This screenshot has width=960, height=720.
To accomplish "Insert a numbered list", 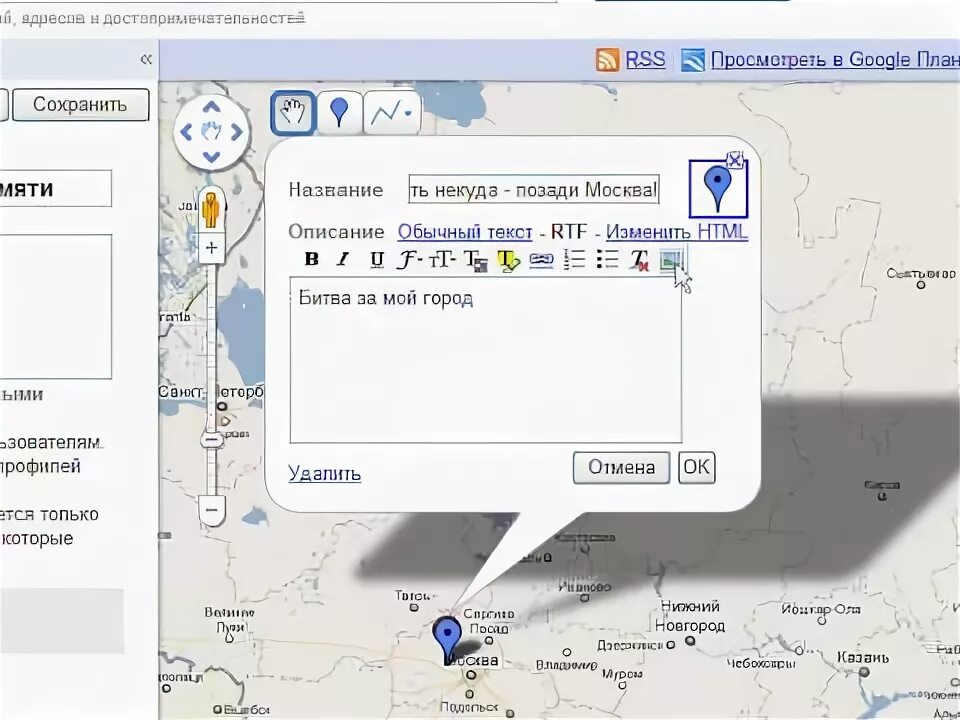I will pos(574,260).
